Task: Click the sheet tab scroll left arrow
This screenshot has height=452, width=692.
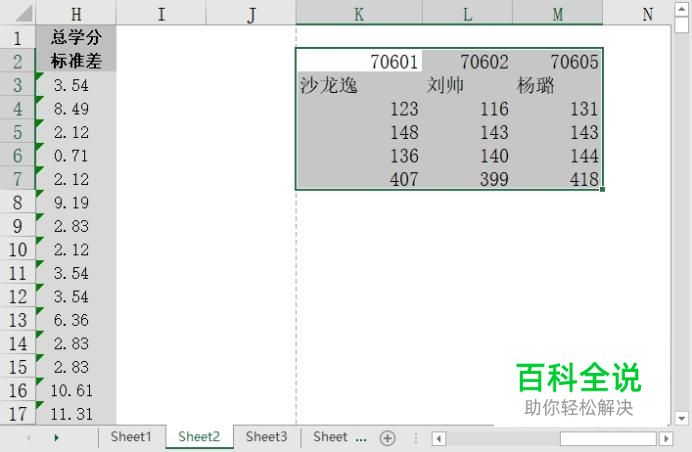Action: click(29, 438)
